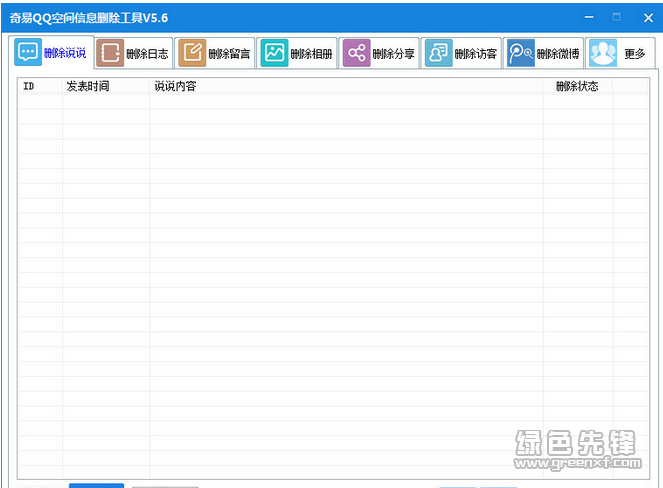Open the 删除微博 tab label

(558, 54)
